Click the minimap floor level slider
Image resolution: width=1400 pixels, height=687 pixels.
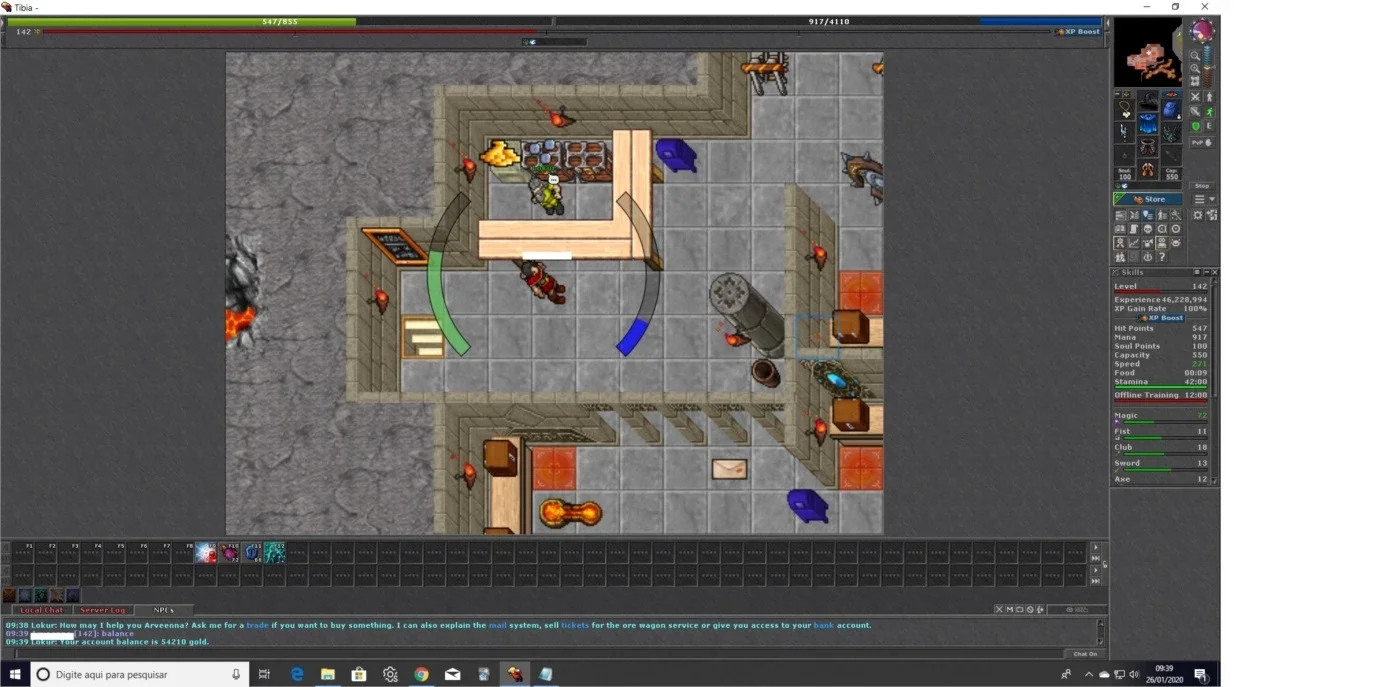coord(1208,66)
